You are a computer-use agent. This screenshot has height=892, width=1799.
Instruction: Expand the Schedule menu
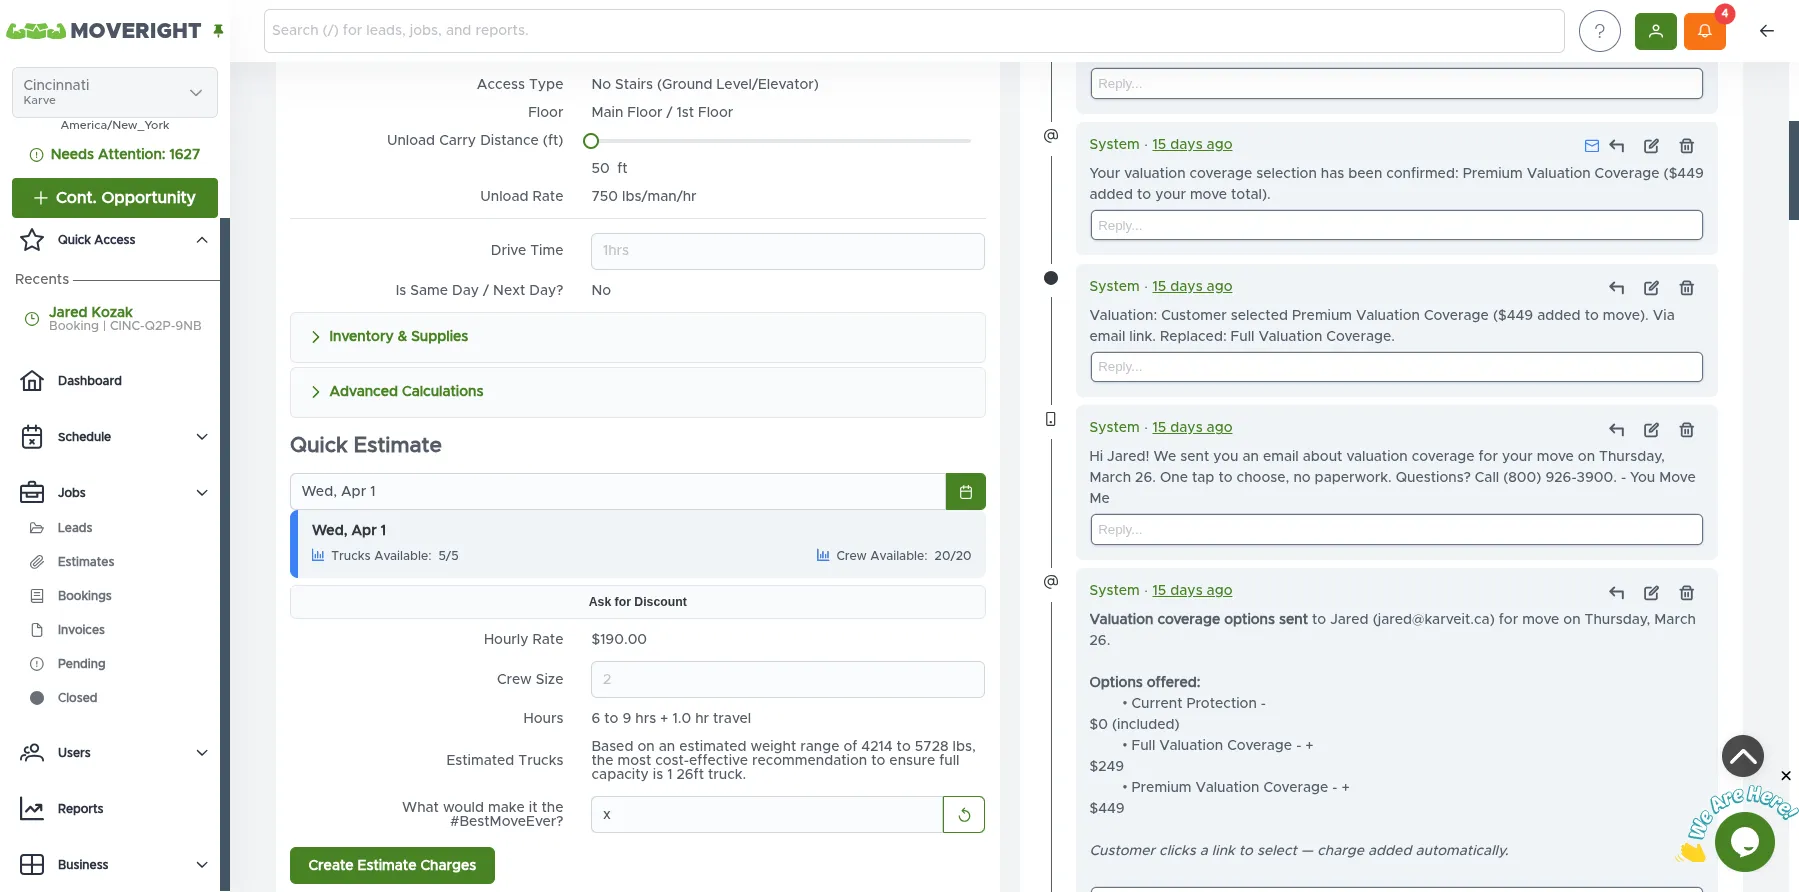pos(202,437)
